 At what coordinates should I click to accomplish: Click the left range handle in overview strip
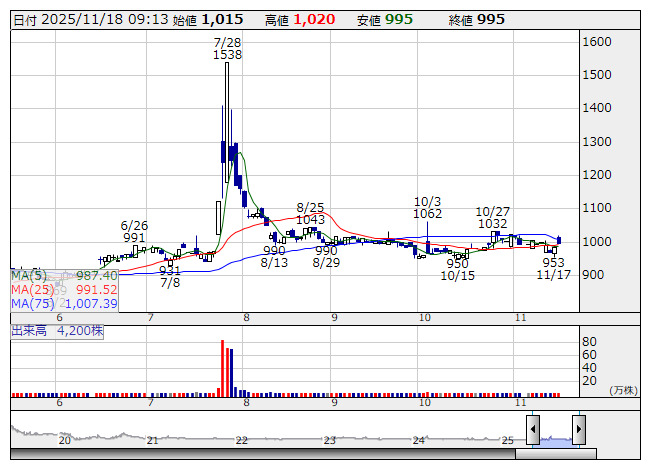pyautogui.click(x=533, y=431)
